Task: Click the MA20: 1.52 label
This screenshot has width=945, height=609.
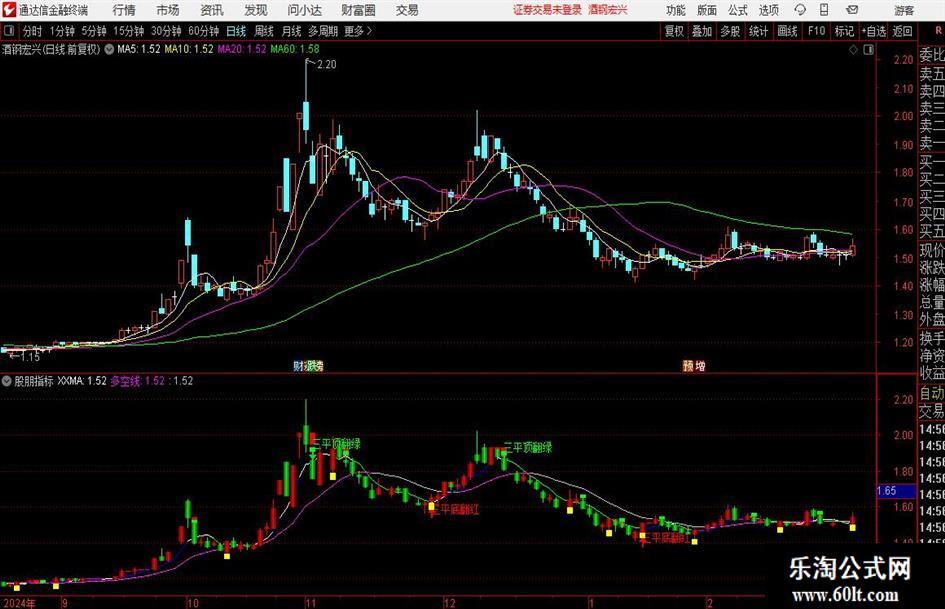Action: click(x=242, y=49)
